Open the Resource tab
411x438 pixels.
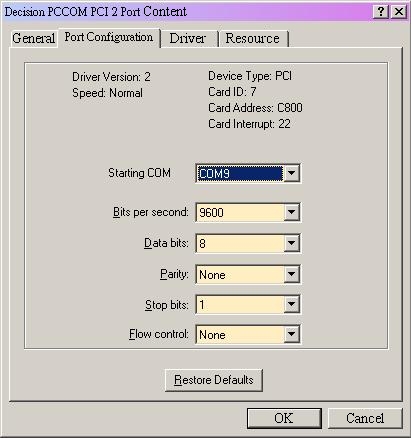252,39
